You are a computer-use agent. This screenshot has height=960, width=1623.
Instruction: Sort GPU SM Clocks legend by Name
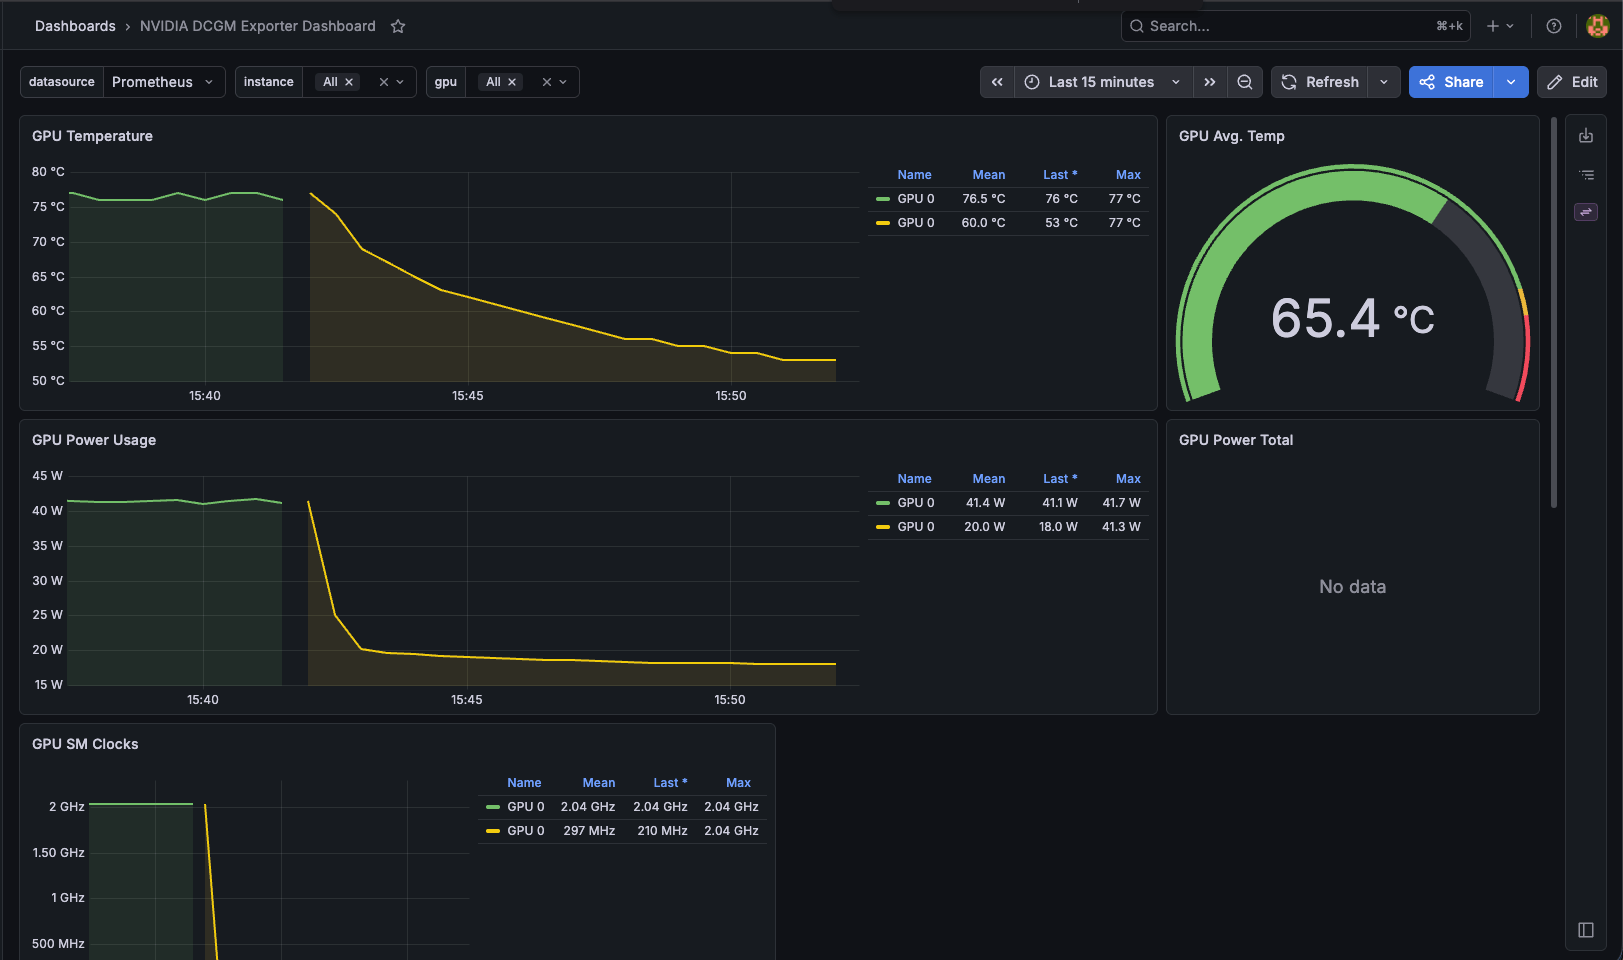tap(524, 783)
